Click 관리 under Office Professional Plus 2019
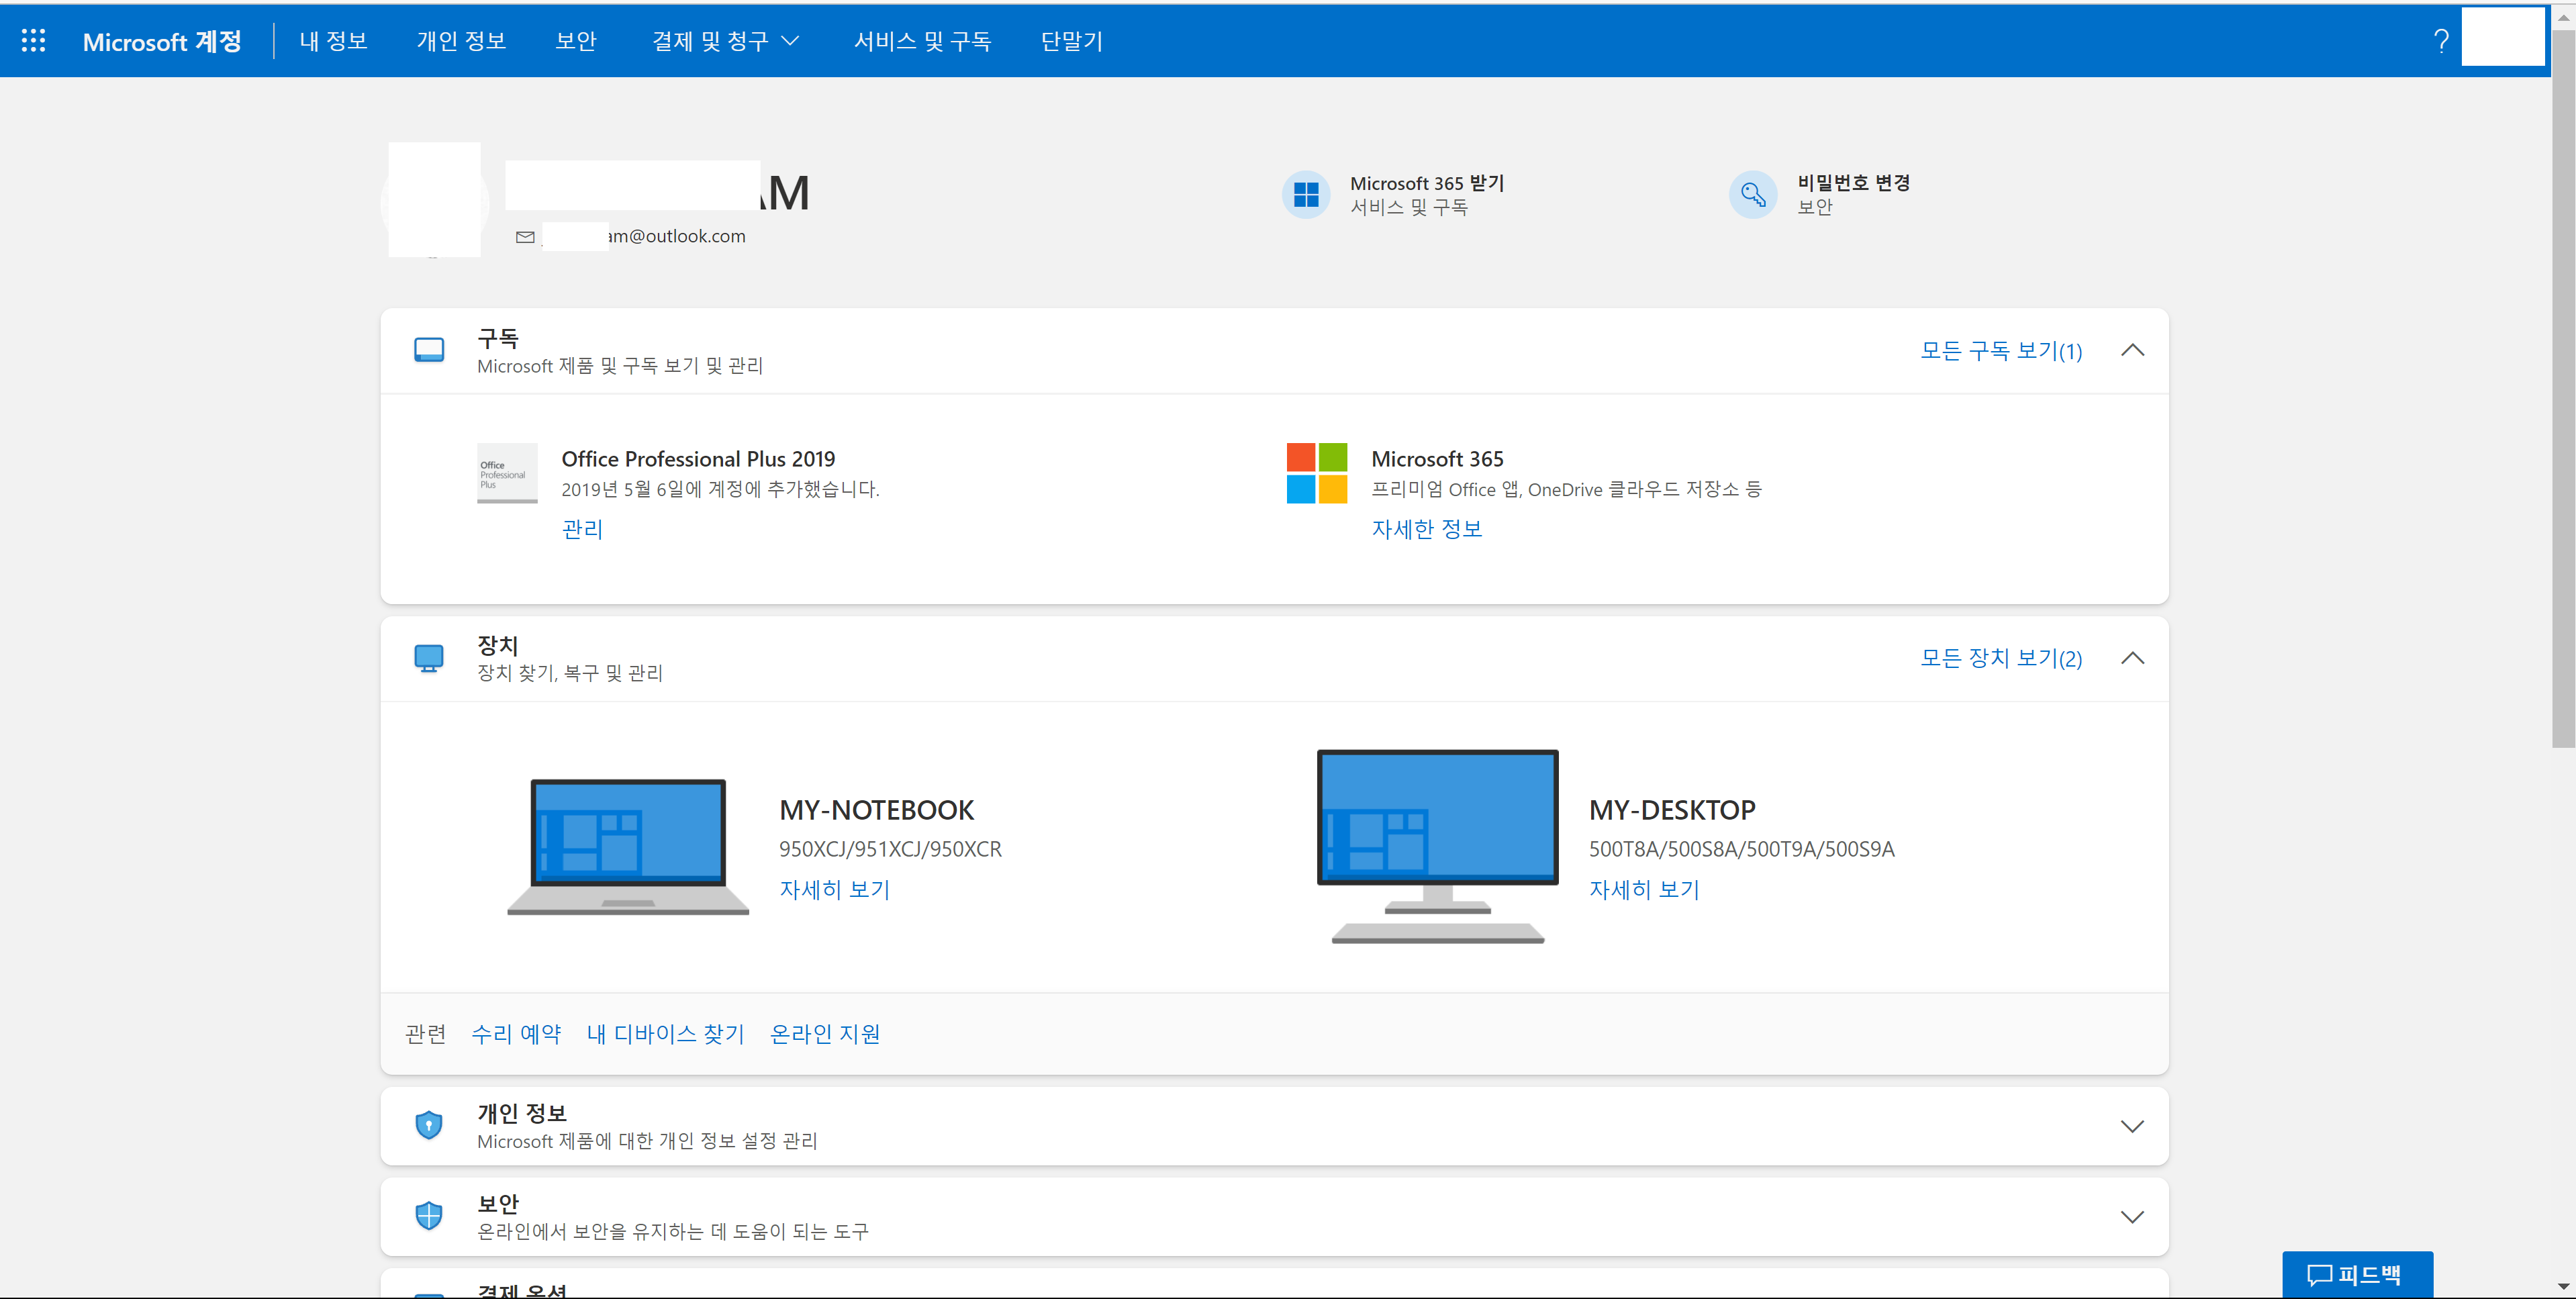2576x1299 pixels. pos(582,529)
